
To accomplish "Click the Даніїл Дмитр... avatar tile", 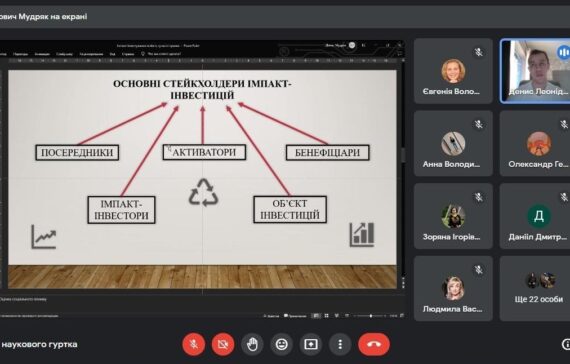I will click(x=535, y=216).
